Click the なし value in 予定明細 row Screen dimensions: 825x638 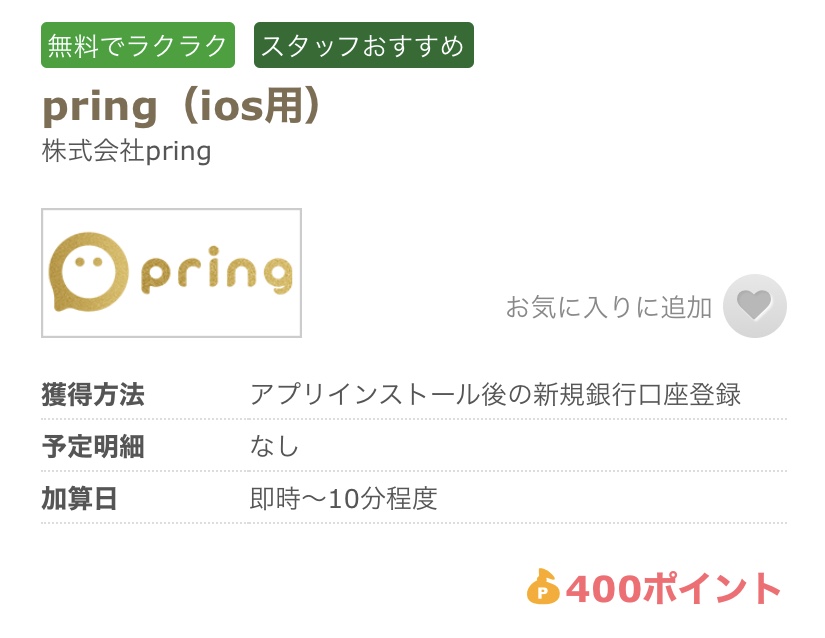[274, 447]
